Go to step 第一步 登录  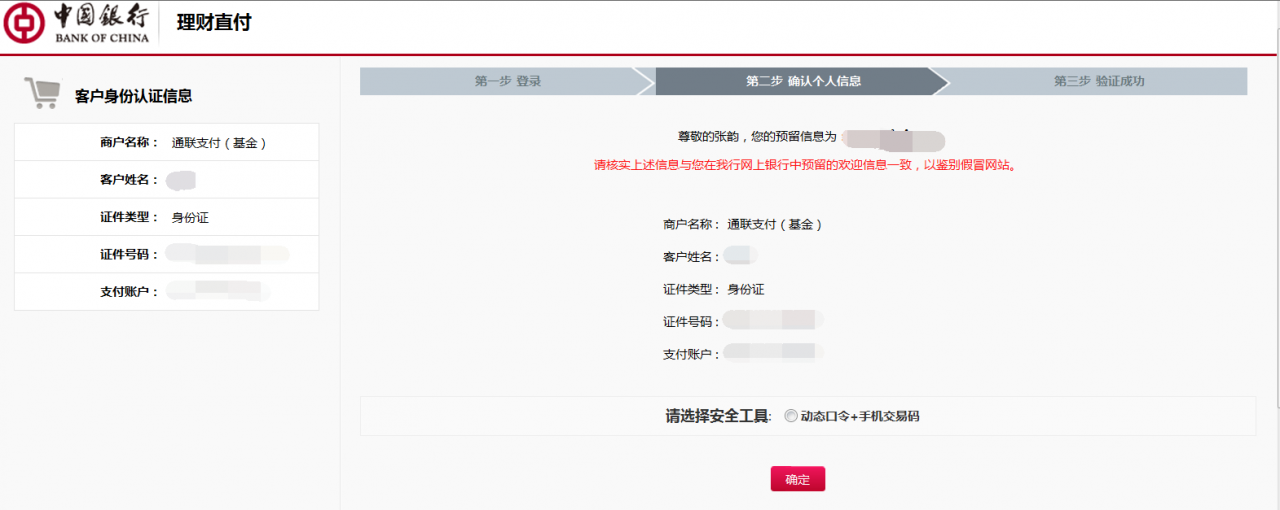coord(507,81)
